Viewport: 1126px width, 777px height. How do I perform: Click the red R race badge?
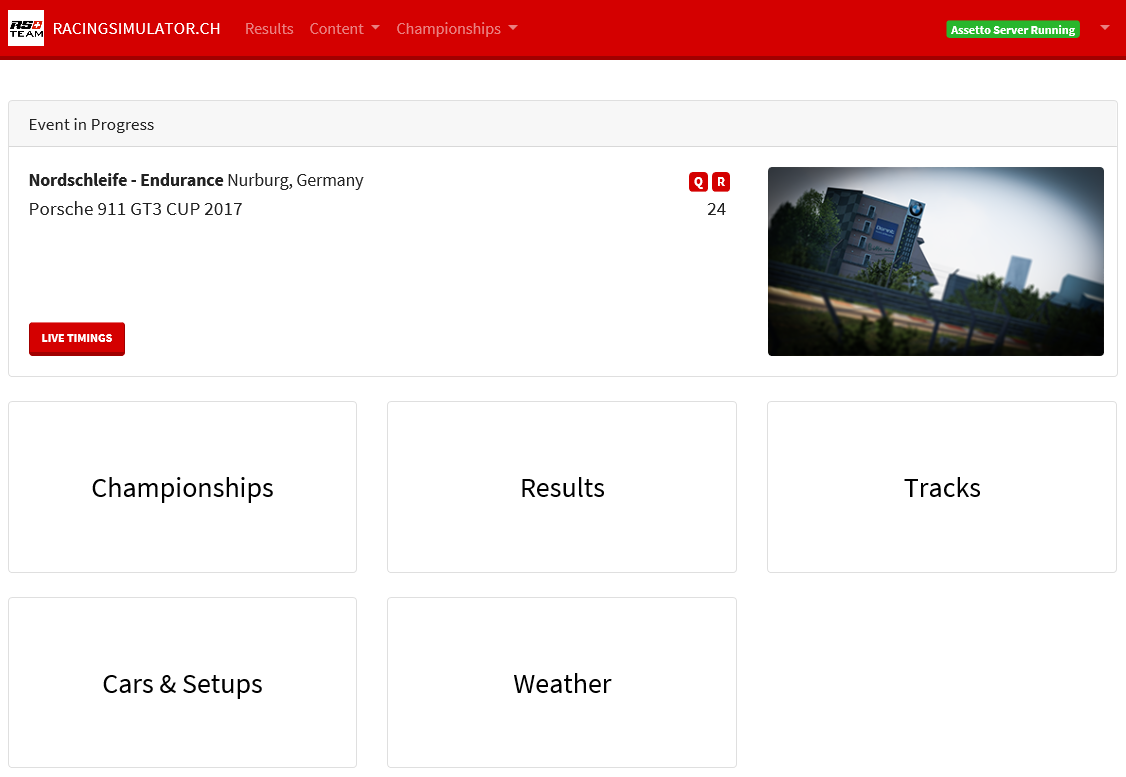click(721, 182)
